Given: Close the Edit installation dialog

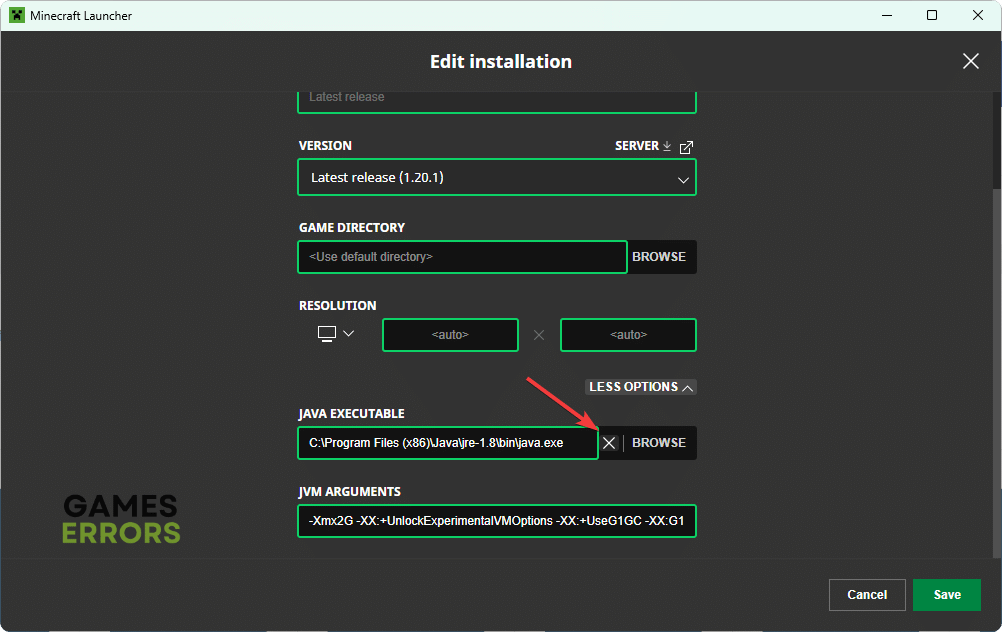Looking at the screenshot, I should (970, 61).
